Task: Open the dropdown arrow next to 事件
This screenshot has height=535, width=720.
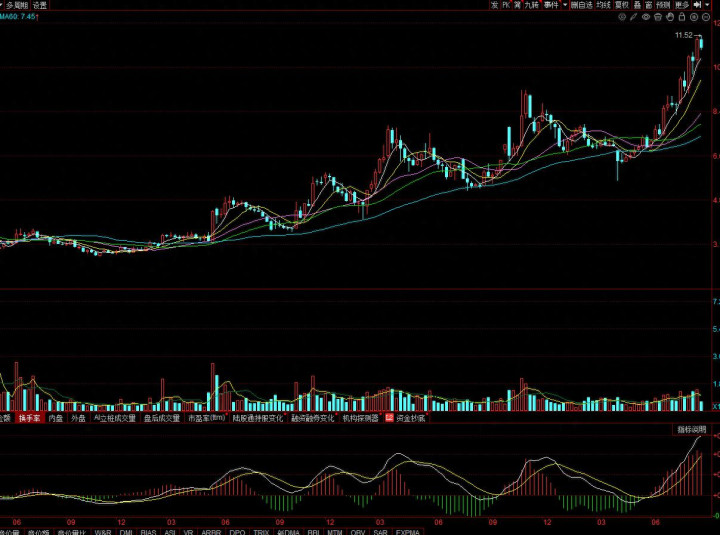Action: coord(565,5)
